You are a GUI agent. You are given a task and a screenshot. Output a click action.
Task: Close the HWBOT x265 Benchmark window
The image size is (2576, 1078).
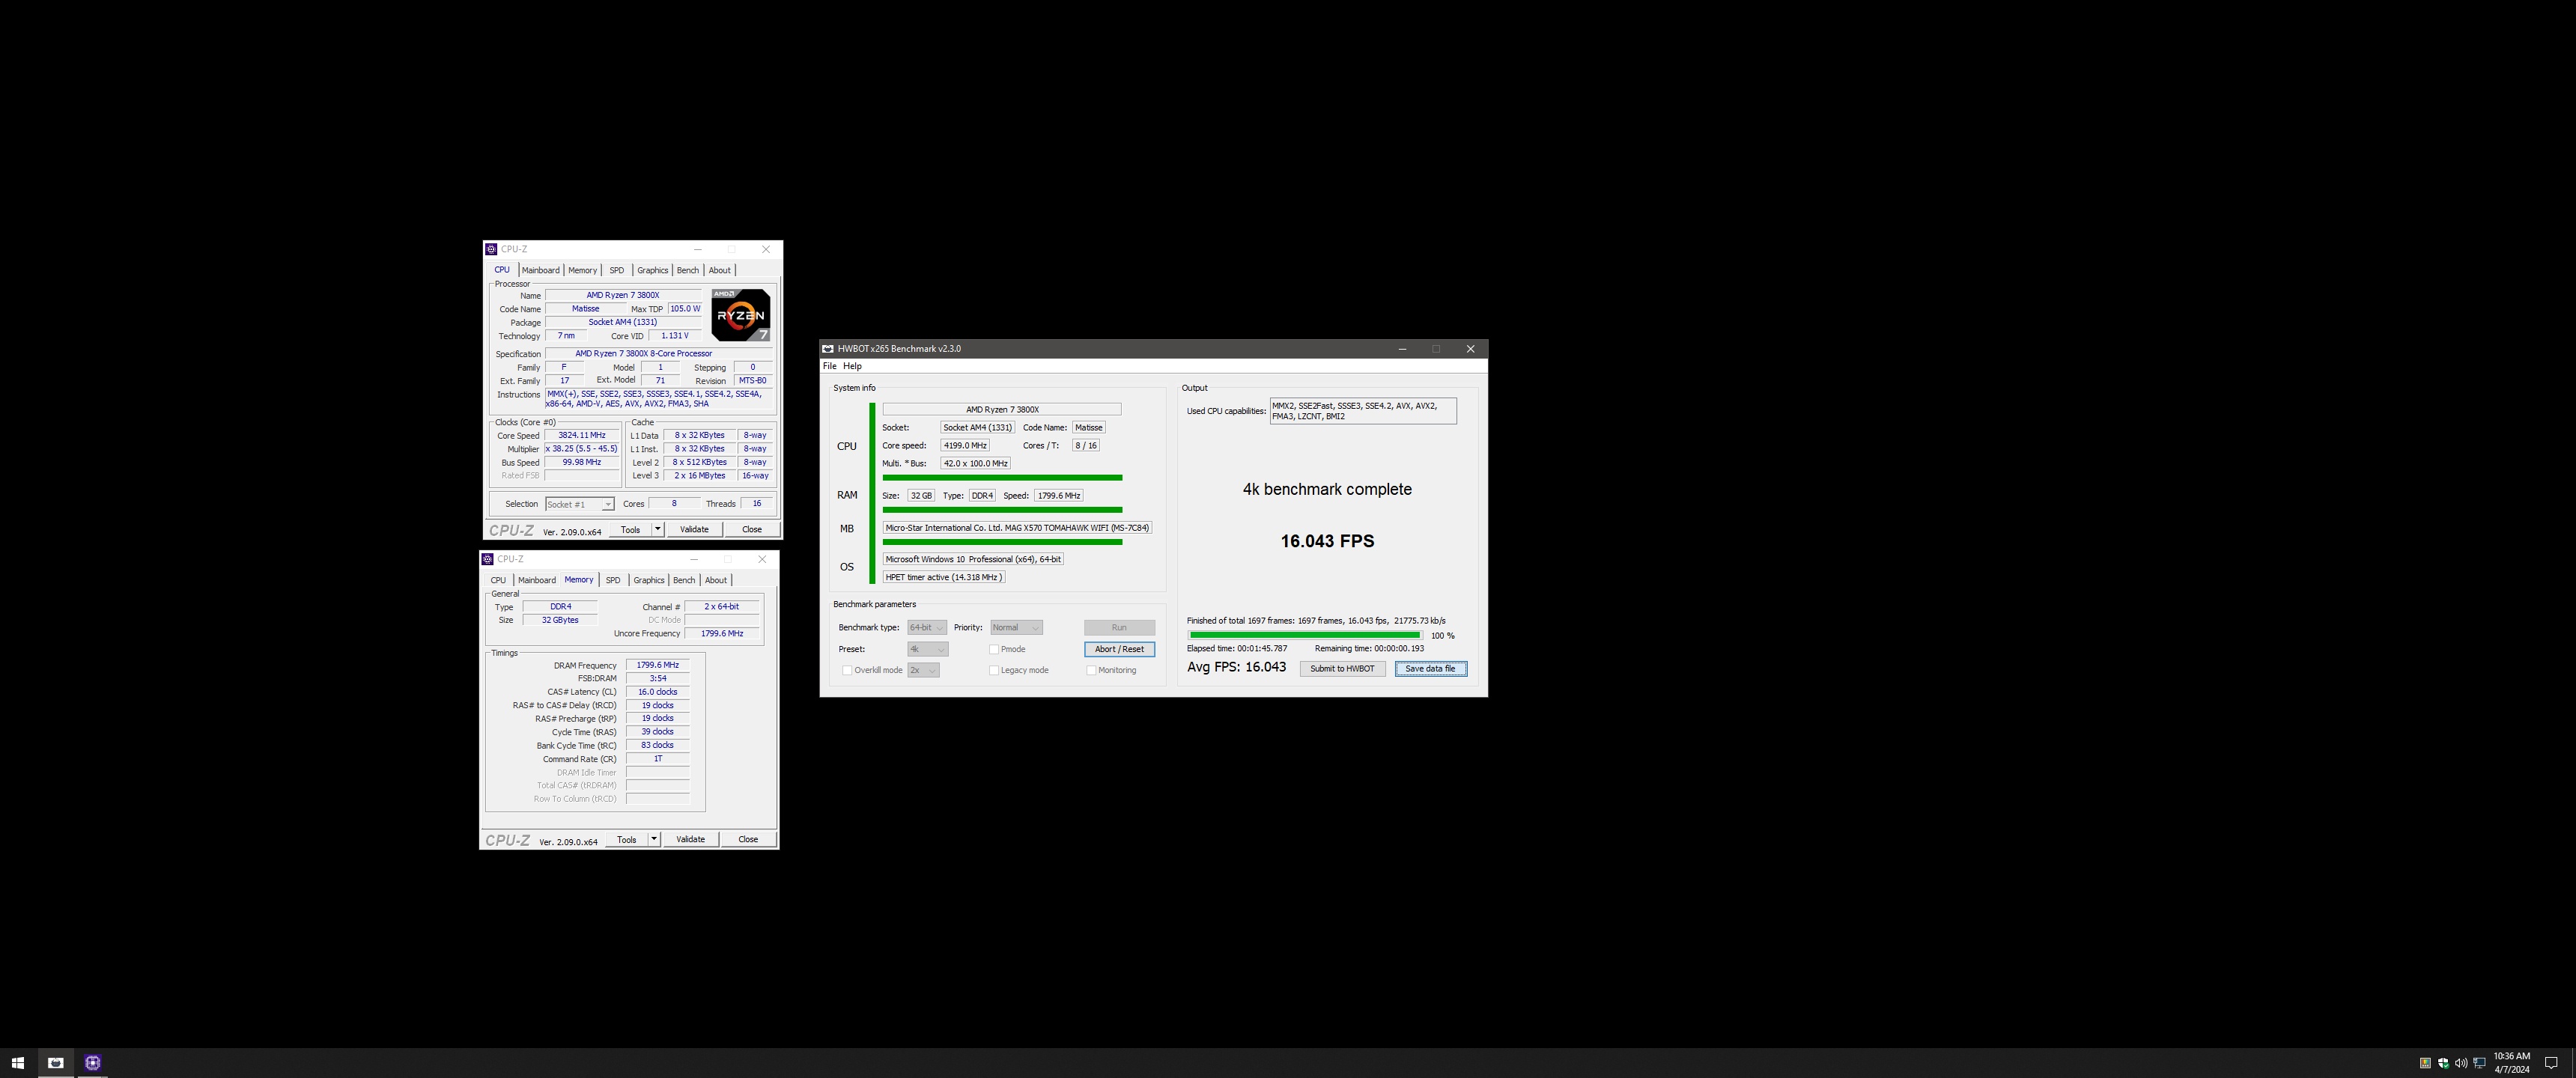coord(1470,349)
